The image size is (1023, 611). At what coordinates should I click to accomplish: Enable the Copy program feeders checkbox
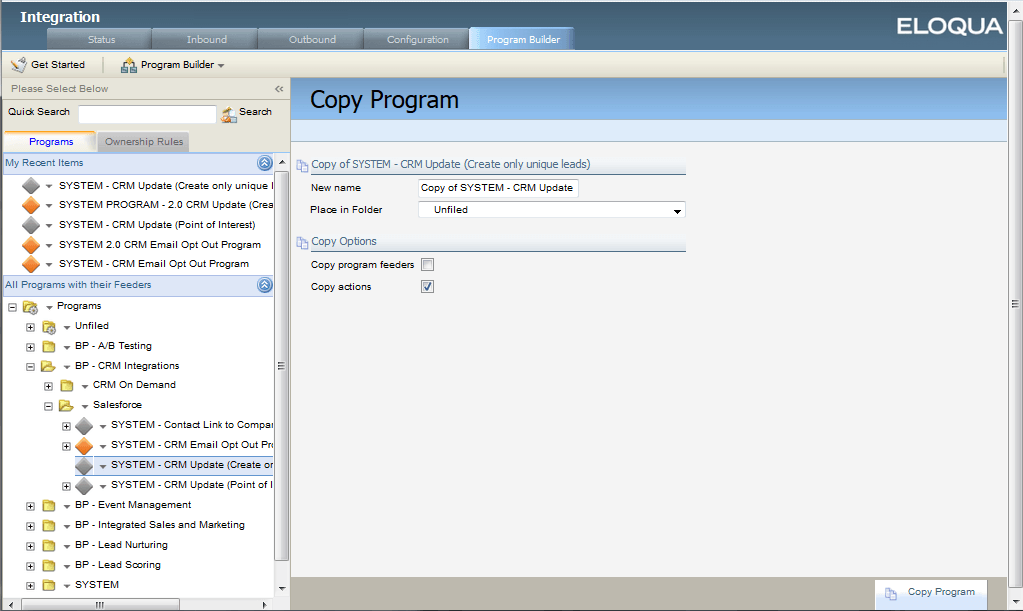[x=427, y=264]
